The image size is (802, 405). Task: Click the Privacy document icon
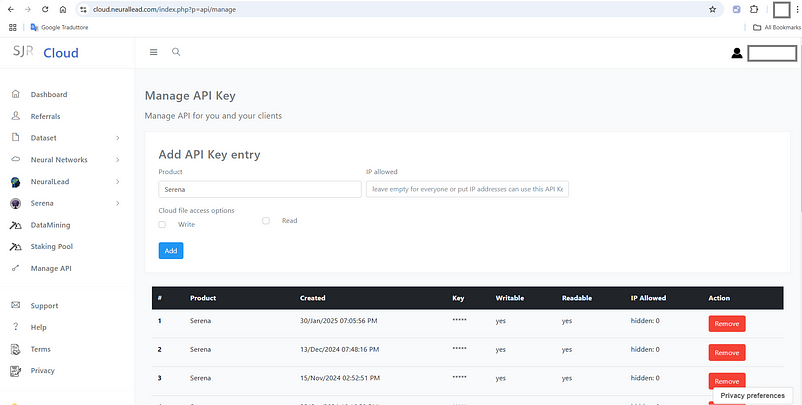pos(15,371)
